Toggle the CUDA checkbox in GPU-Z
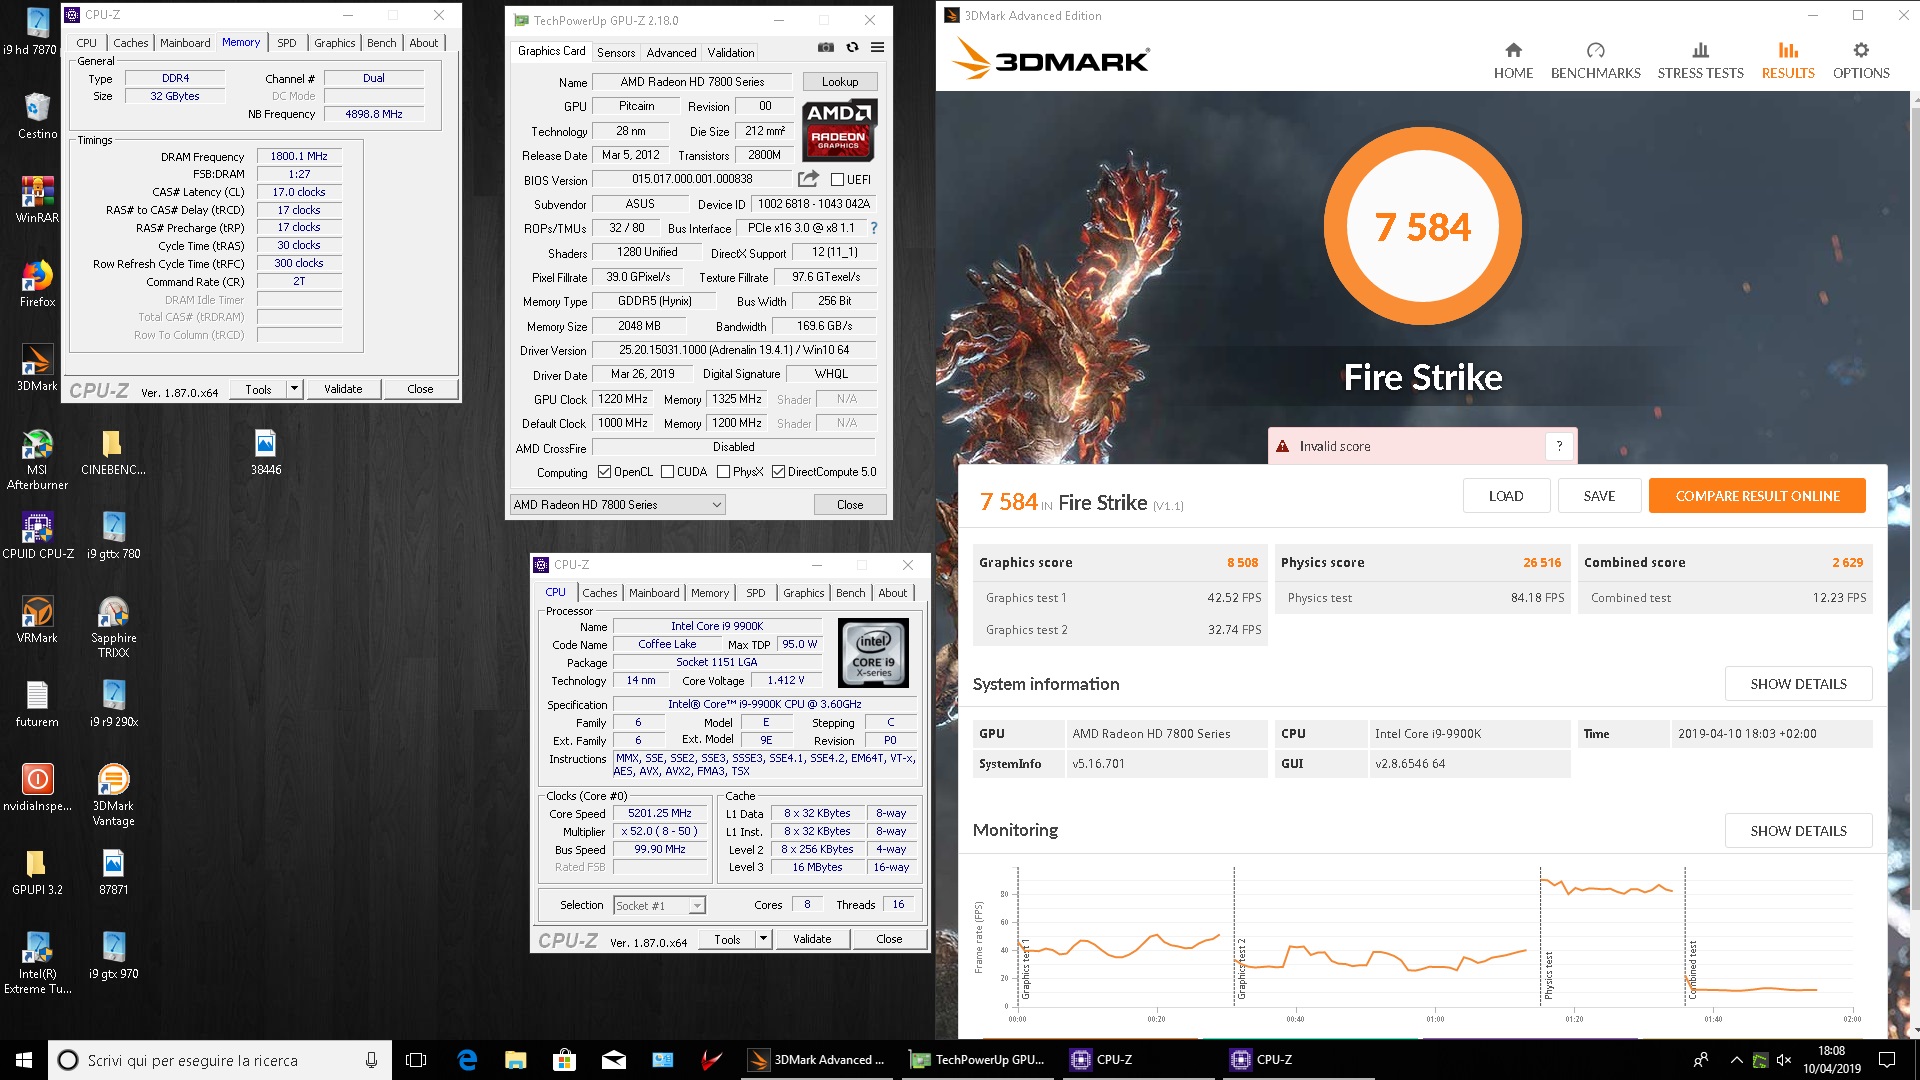 coord(668,472)
